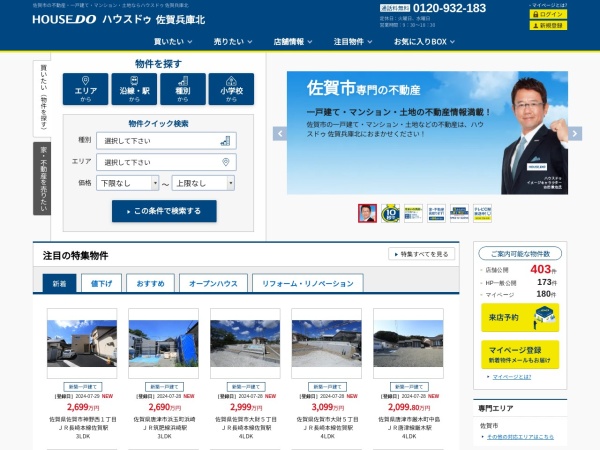Image resolution: width=600 pixels, height=450 pixels.
Task: Open the 上限なし price dropdown
Action: (203, 183)
